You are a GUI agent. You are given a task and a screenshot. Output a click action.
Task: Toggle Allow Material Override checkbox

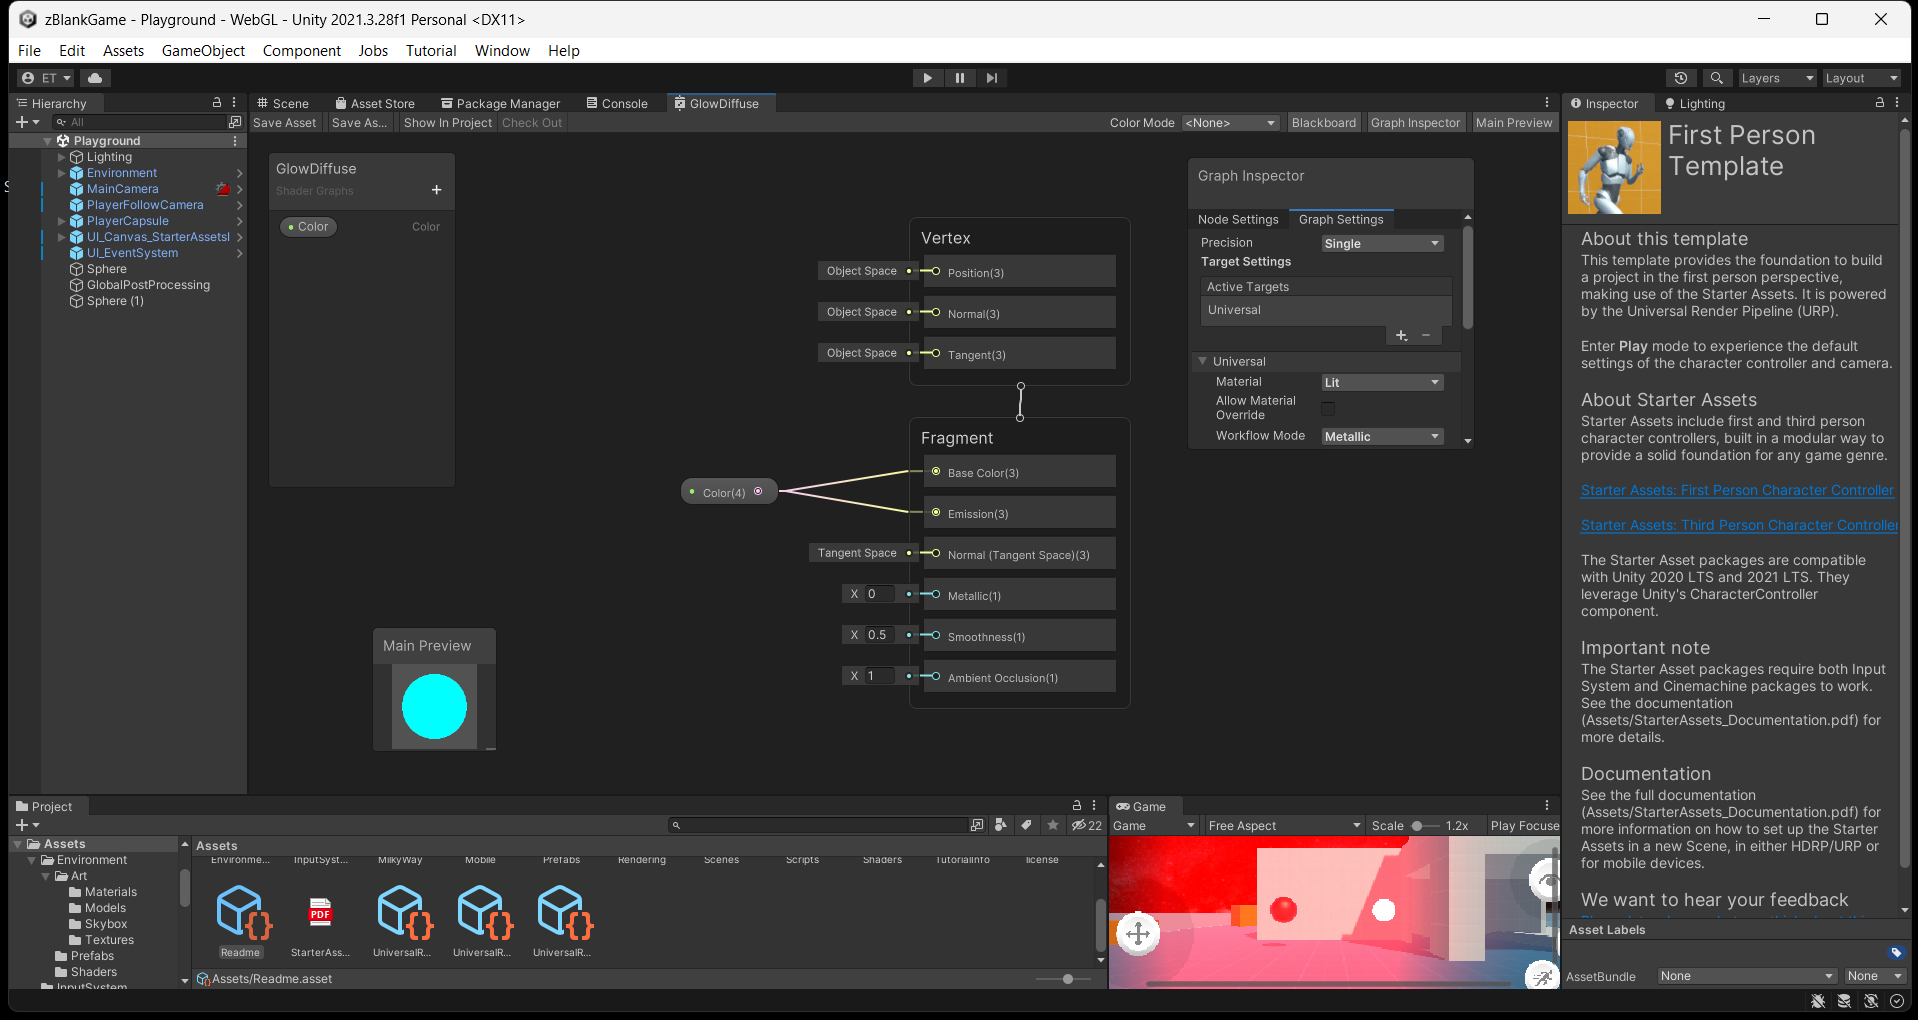point(1328,408)
